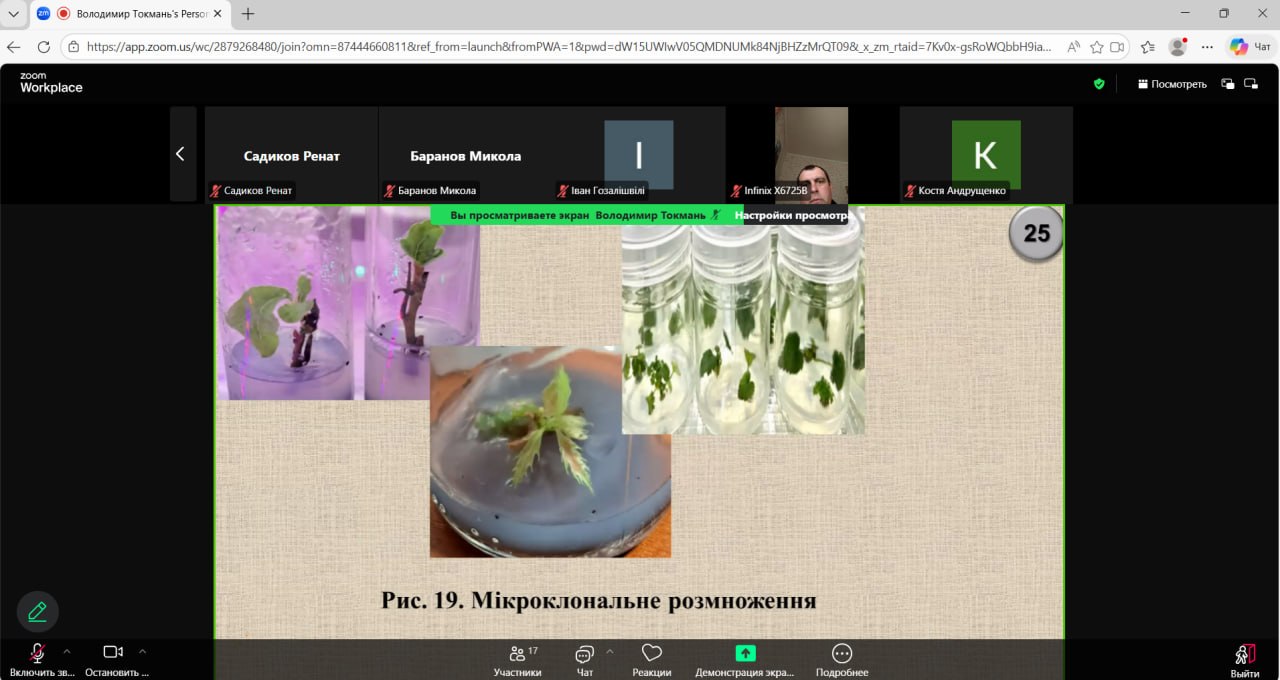Expand video options arrow next to camera
The width and height of the screenshot is (1280, 680).
[142, 651]
